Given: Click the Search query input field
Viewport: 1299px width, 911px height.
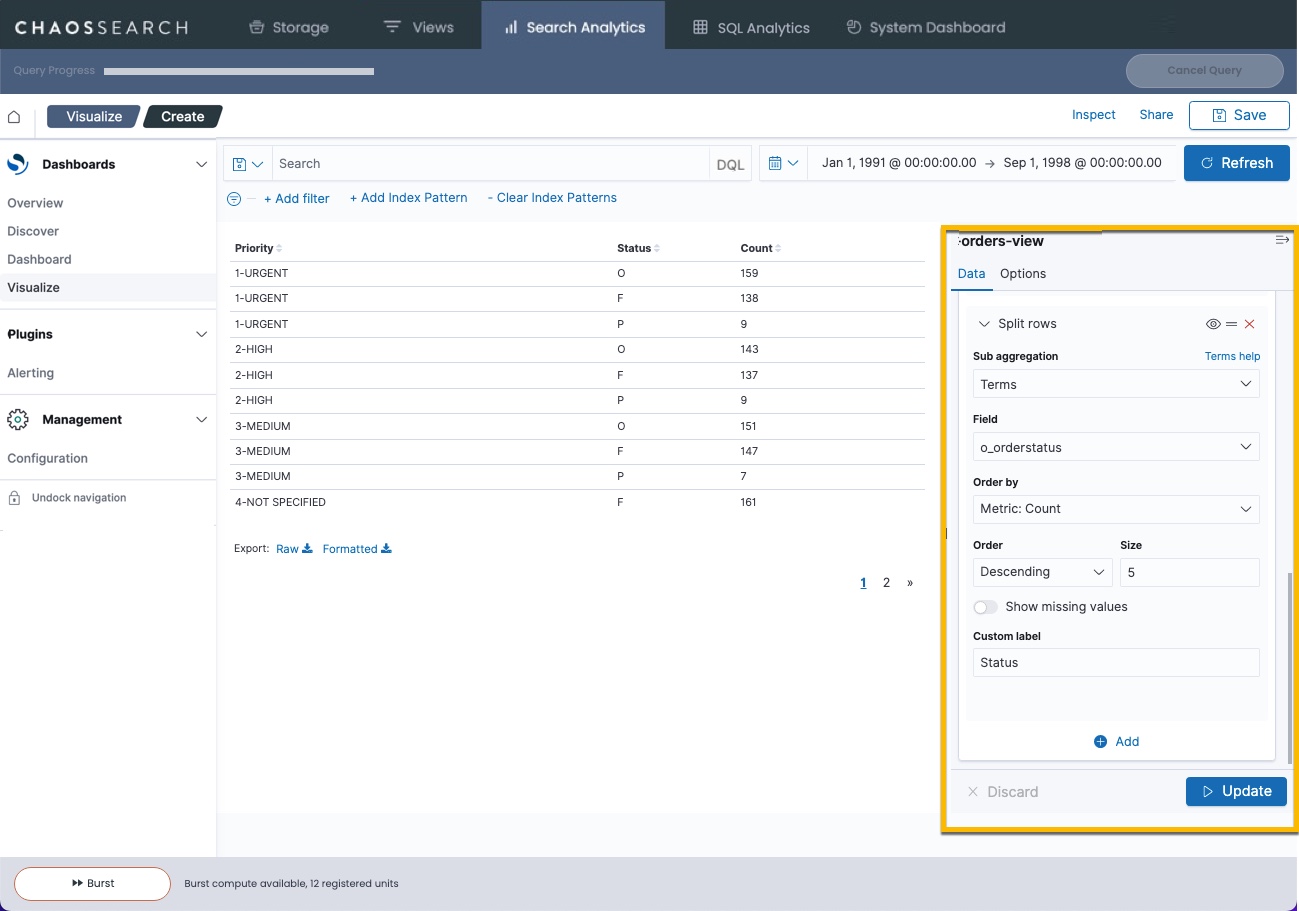Looking at the screenshot, I should click(491, 164).
